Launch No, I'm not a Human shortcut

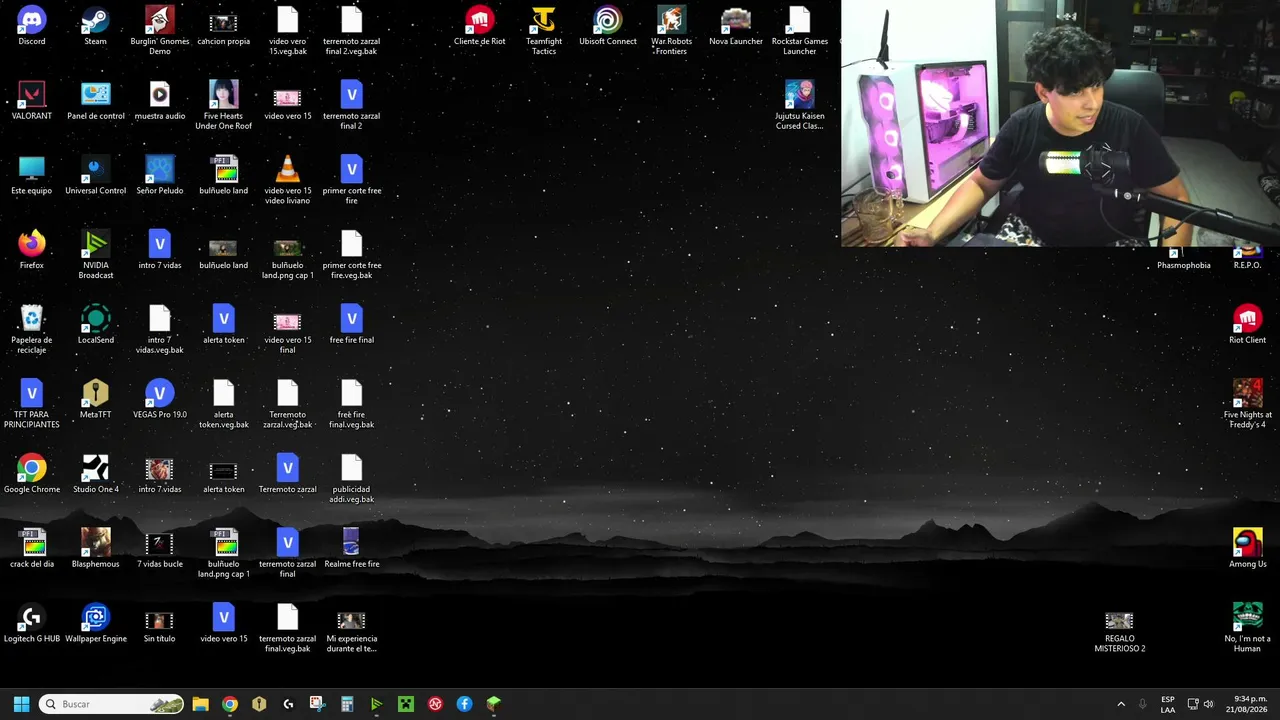(x=1247, y=629)
